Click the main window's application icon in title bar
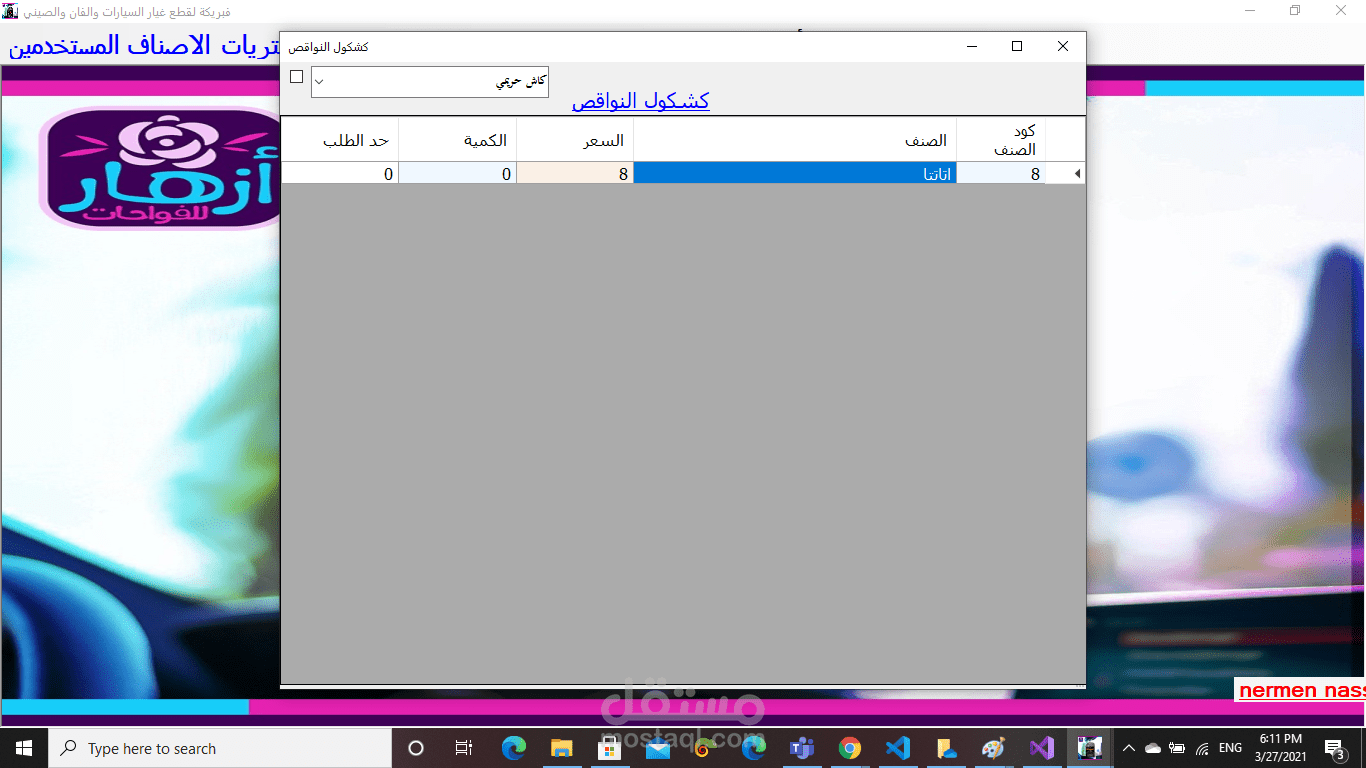The image size is (1366, 768). click(11, 11)
